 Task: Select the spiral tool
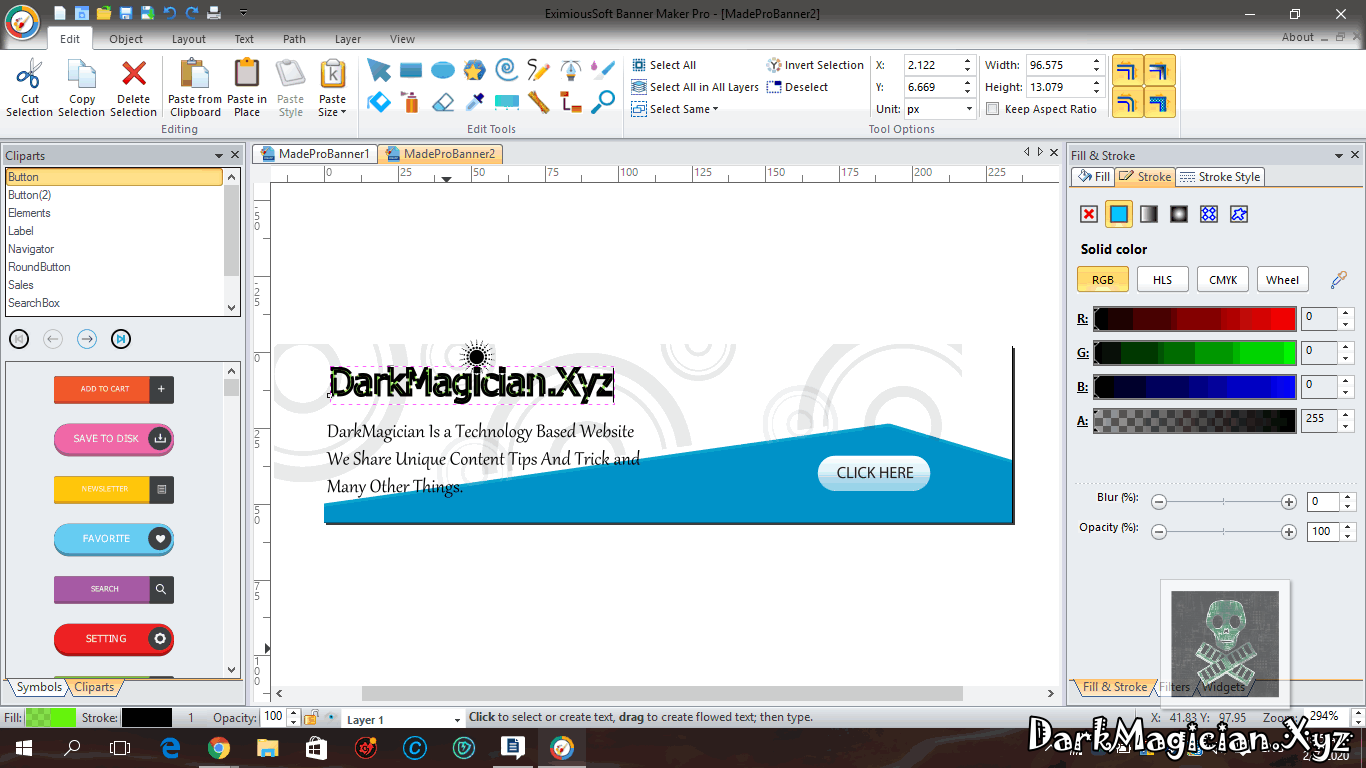click(507, 70)
